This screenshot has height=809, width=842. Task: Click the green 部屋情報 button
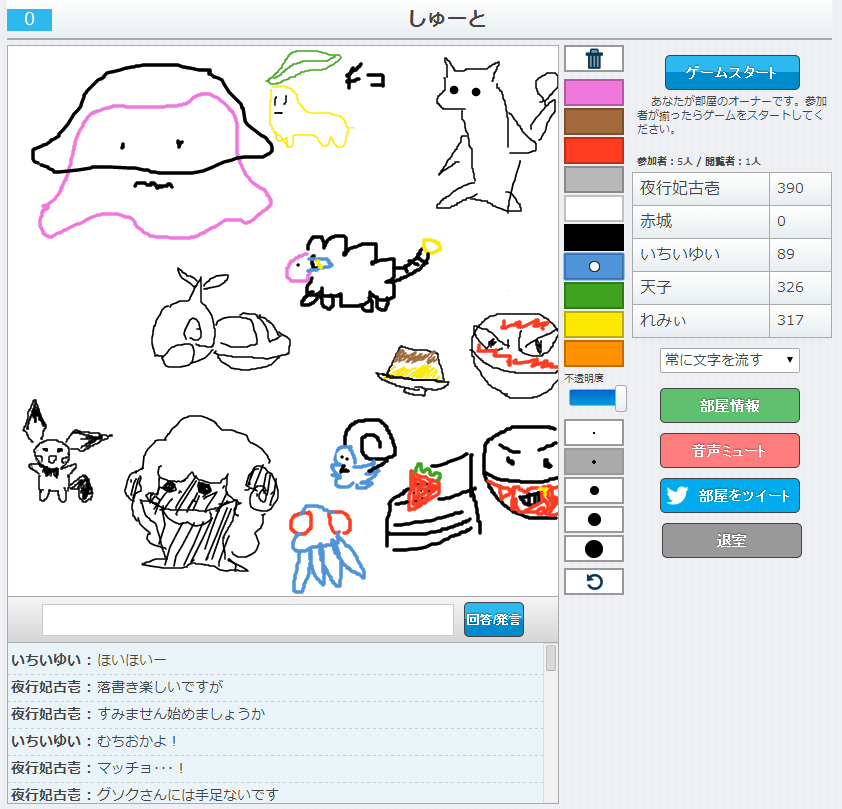click(x=729, y=406)
